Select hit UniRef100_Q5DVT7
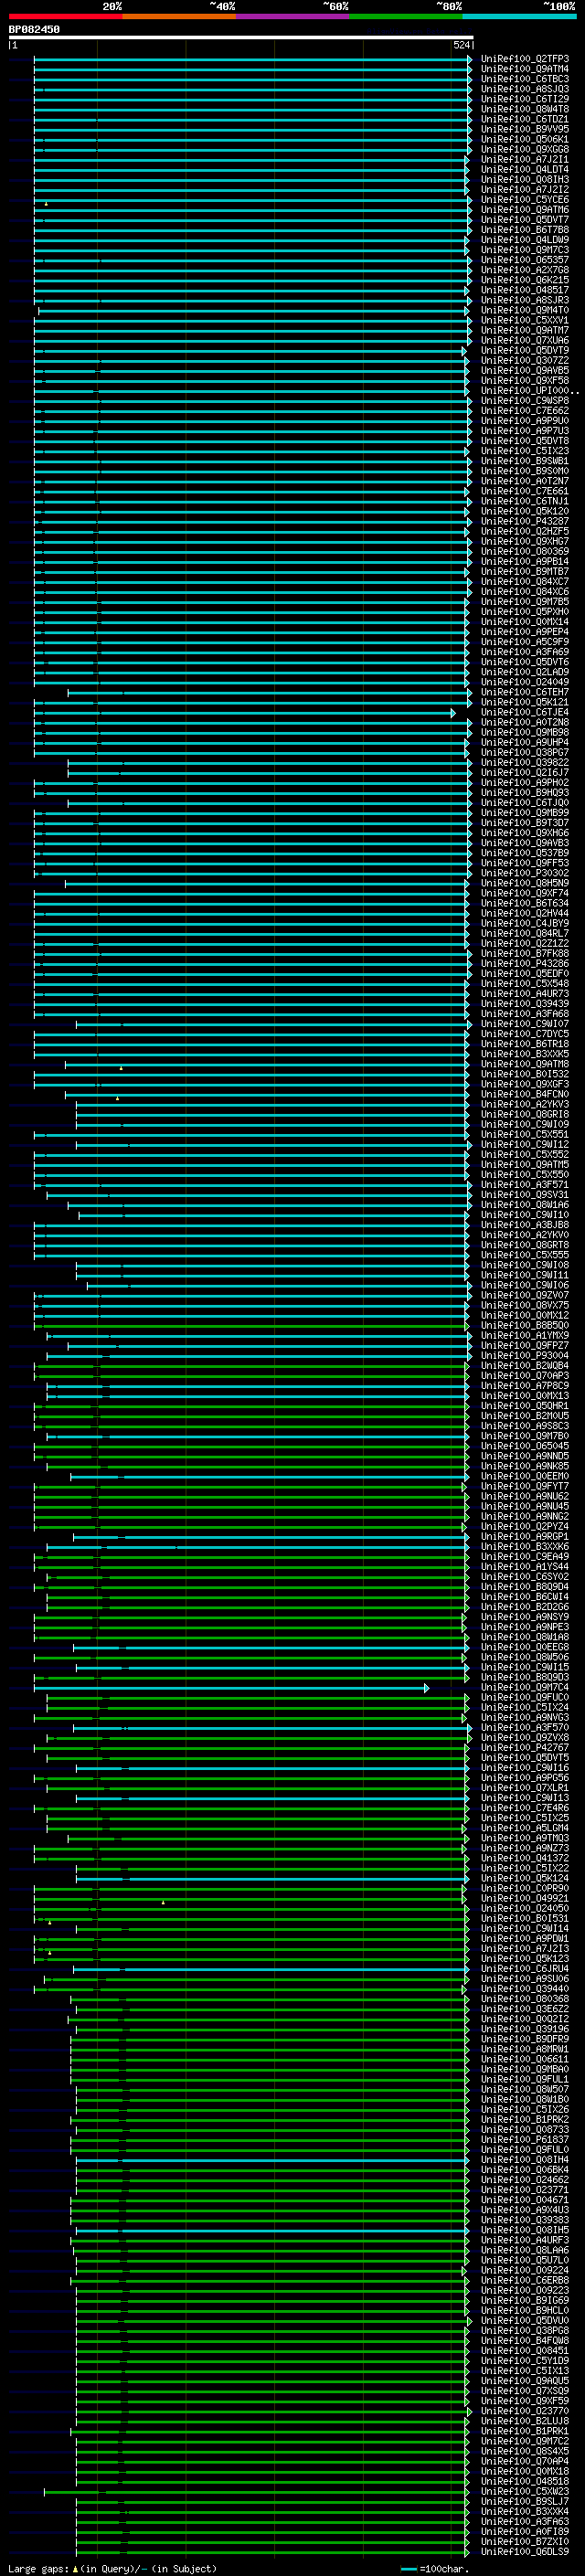The width and height of the screenshot is (585, 2576). tap(525, 220)
